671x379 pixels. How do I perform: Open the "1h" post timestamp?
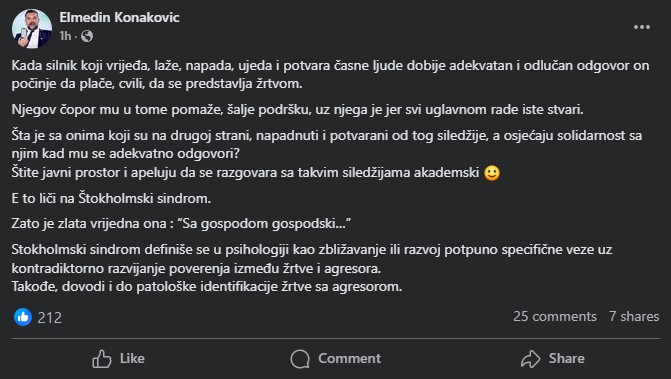(65, 36)
